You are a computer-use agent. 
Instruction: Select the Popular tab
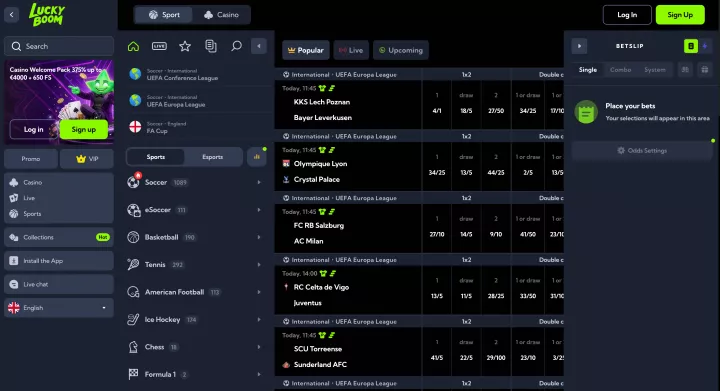coord(306,50)
